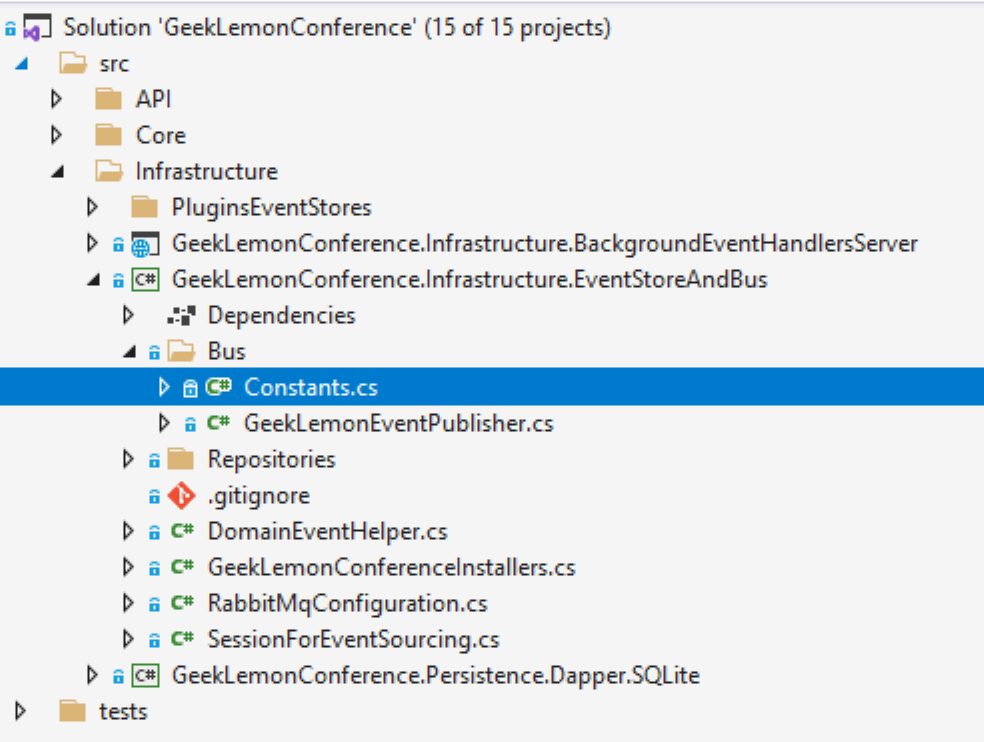Click the lock icon beside Constants.cs
This screenshot has height=742, width=984.
pyautogui.click(x=190, y=389)
